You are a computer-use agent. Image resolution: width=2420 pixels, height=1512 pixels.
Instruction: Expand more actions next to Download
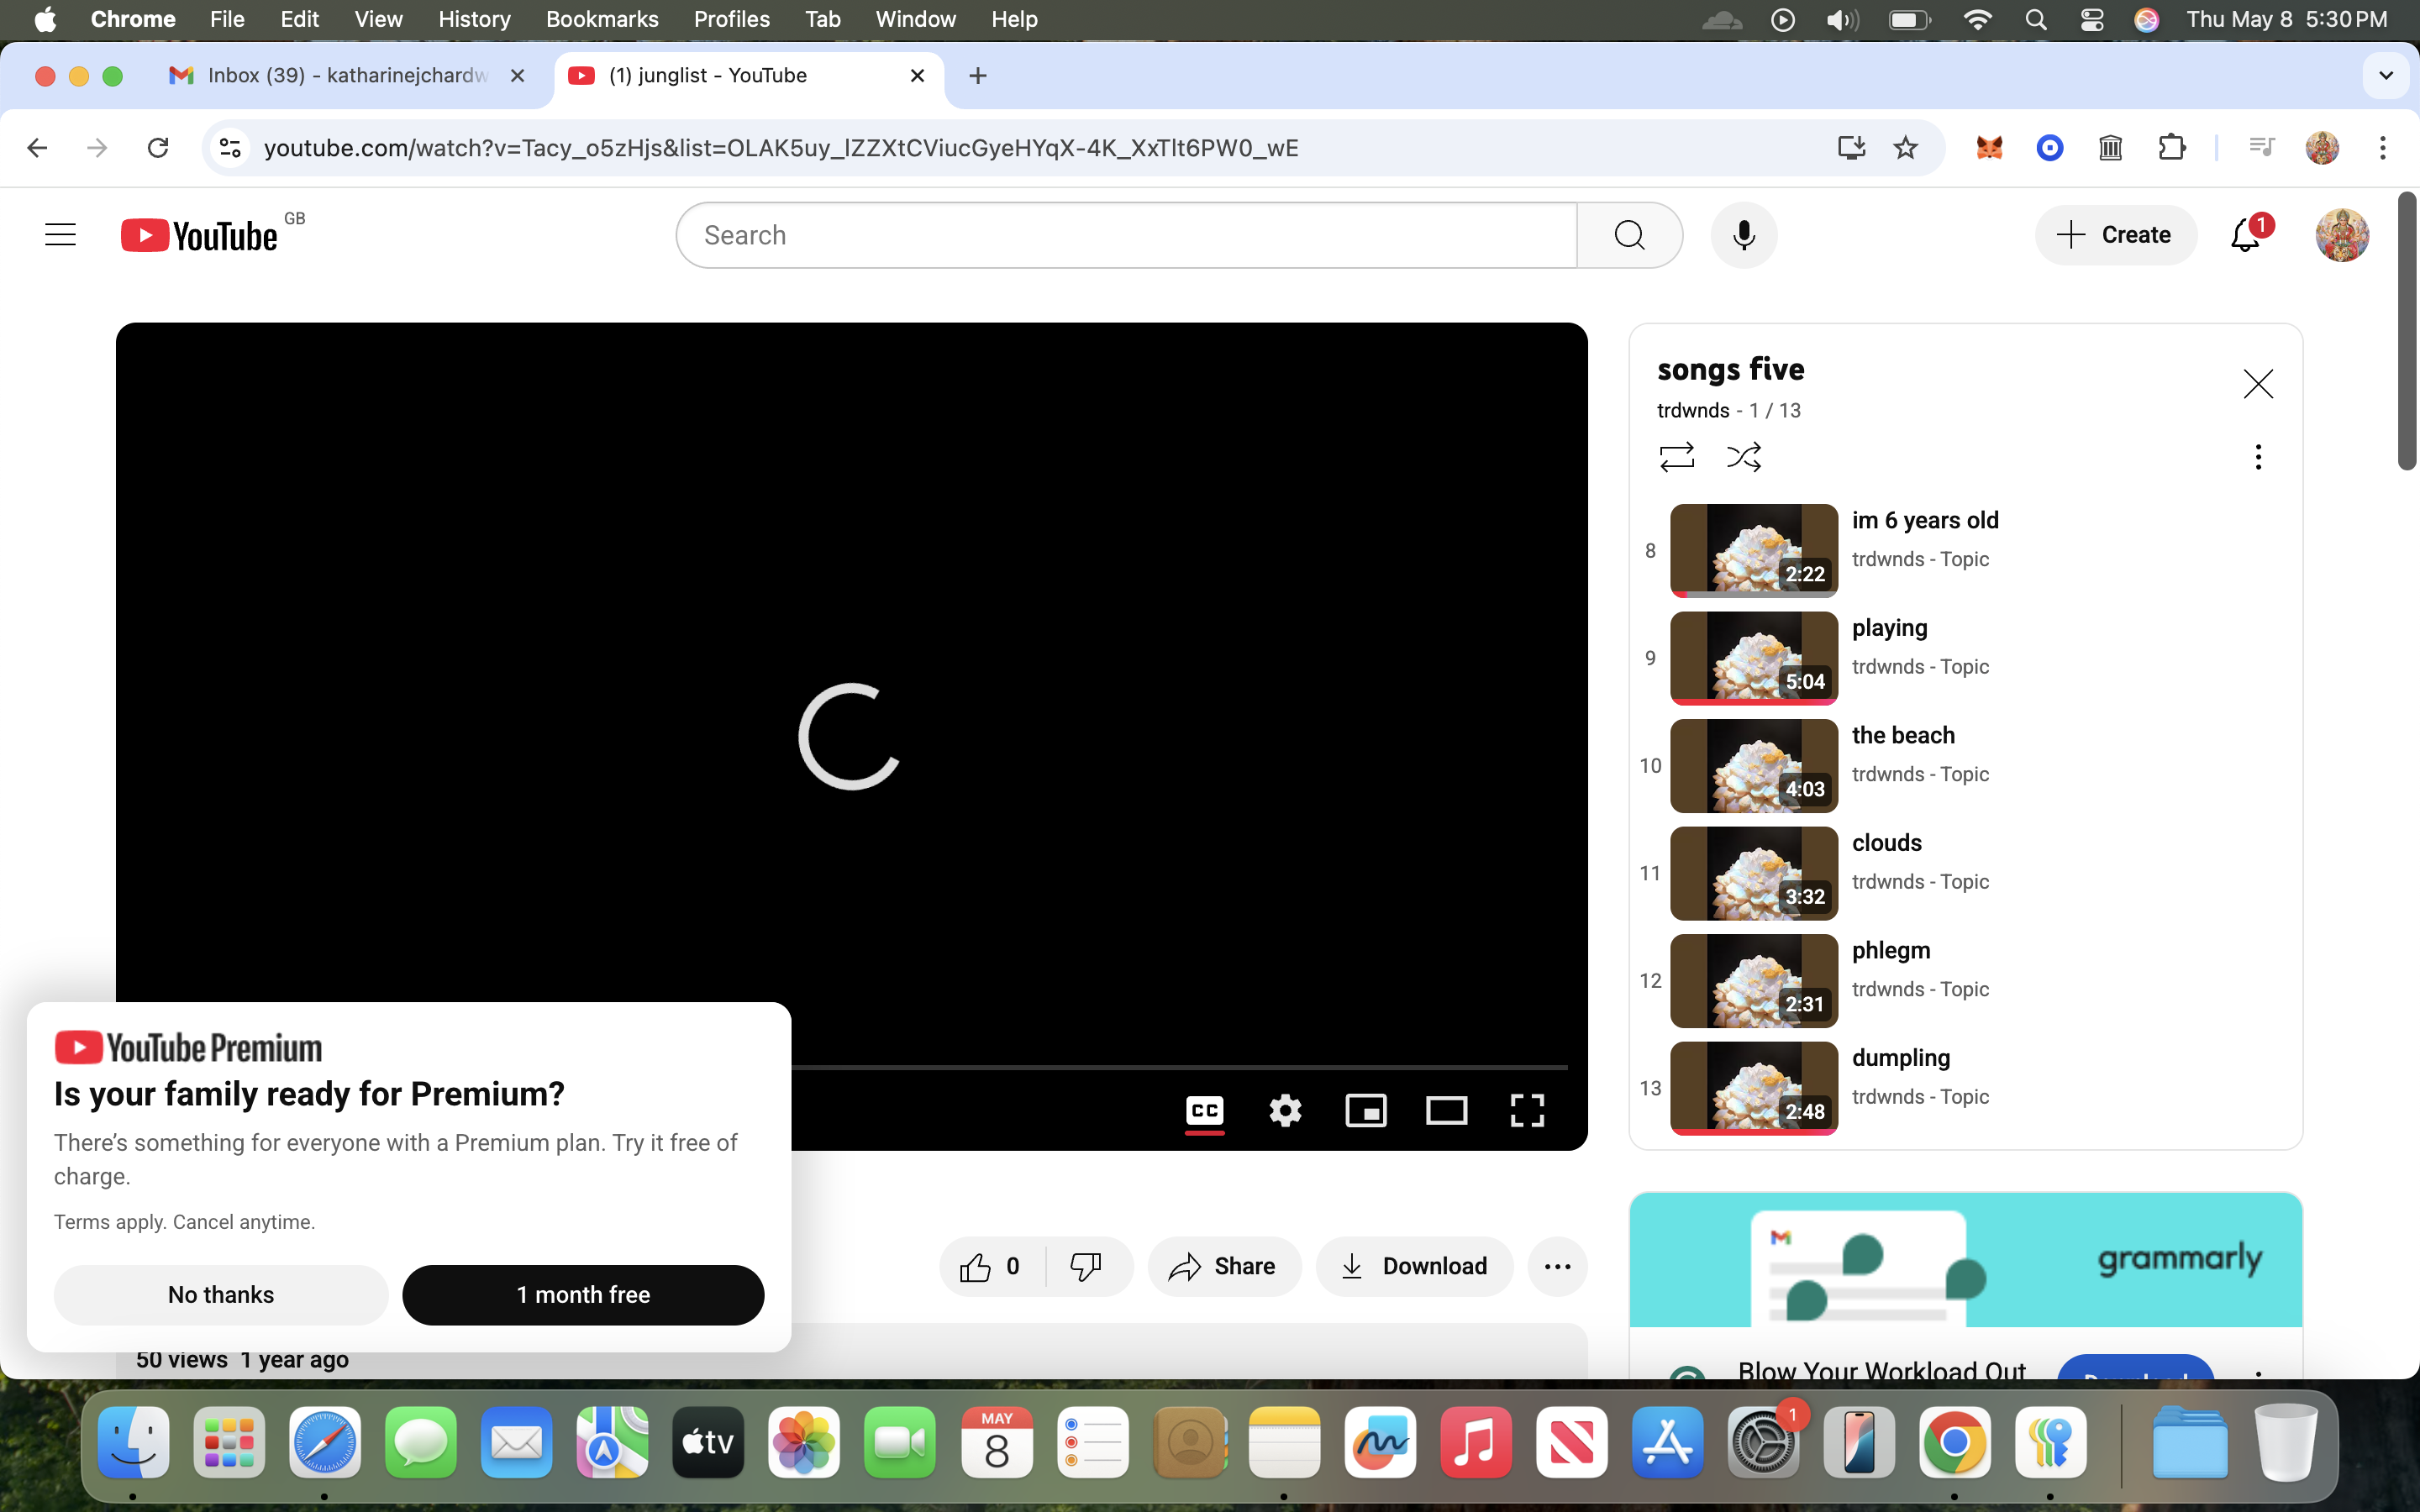1557,1267
